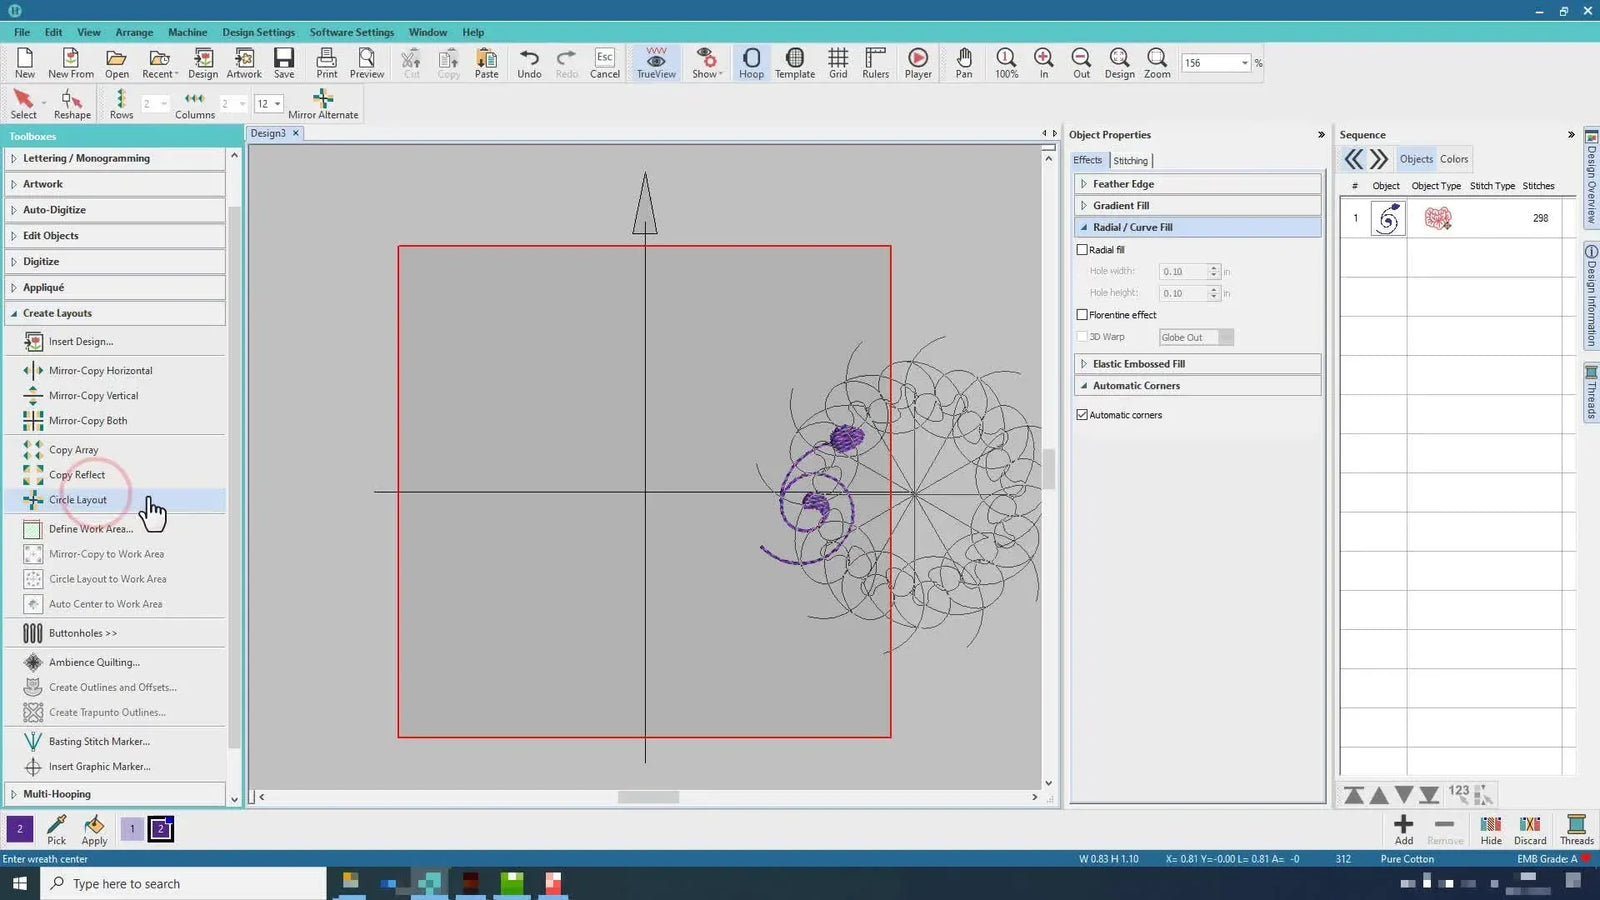Collapse the Create Layouts toolbox
Image resolution: width=1600 pixels, height=900 pixels.
(x=57, y=313)
